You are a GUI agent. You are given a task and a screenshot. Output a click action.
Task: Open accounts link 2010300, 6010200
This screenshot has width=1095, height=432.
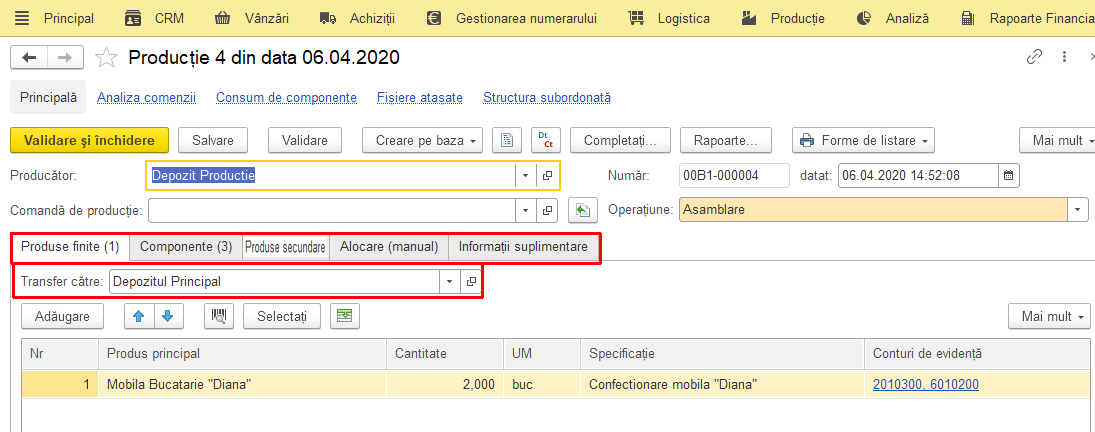click(x=925, y=384)
